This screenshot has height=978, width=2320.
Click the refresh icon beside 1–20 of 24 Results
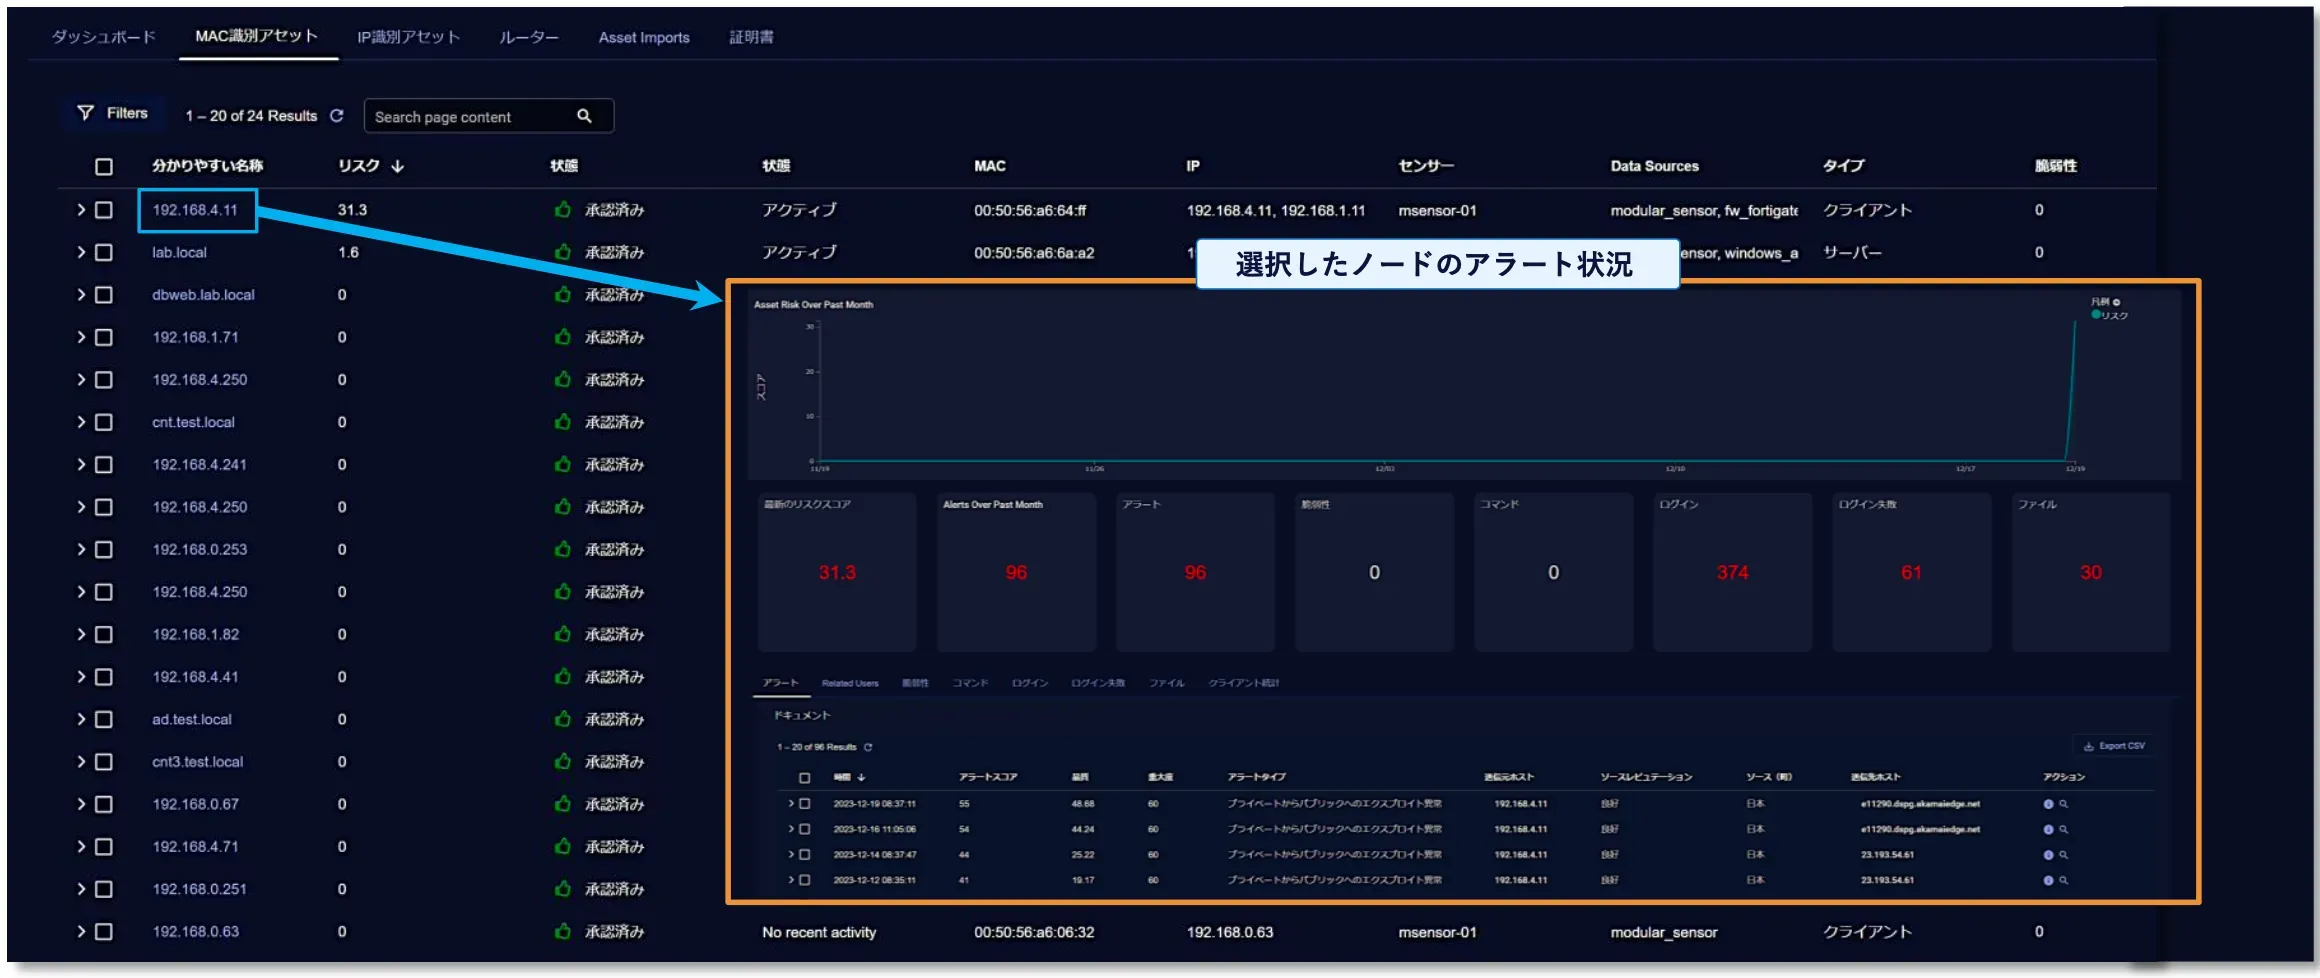pos(337,116)
